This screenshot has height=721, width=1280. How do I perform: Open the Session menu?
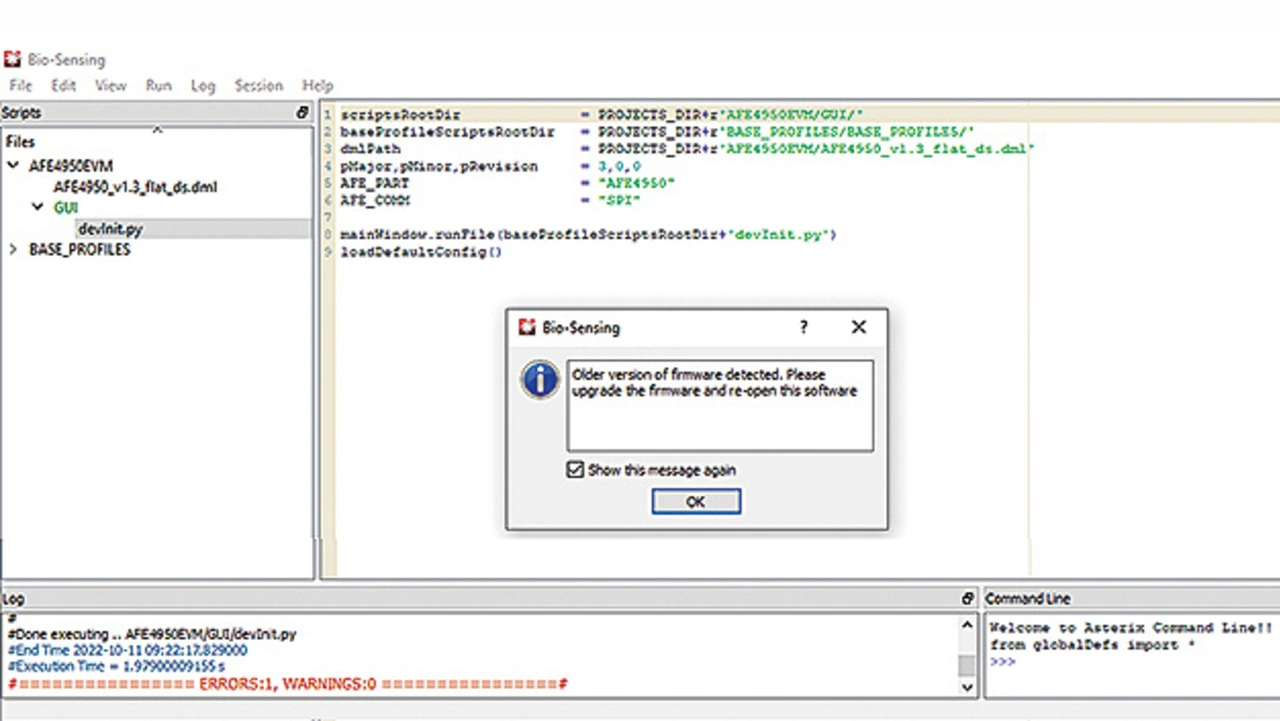pos(258,86)
